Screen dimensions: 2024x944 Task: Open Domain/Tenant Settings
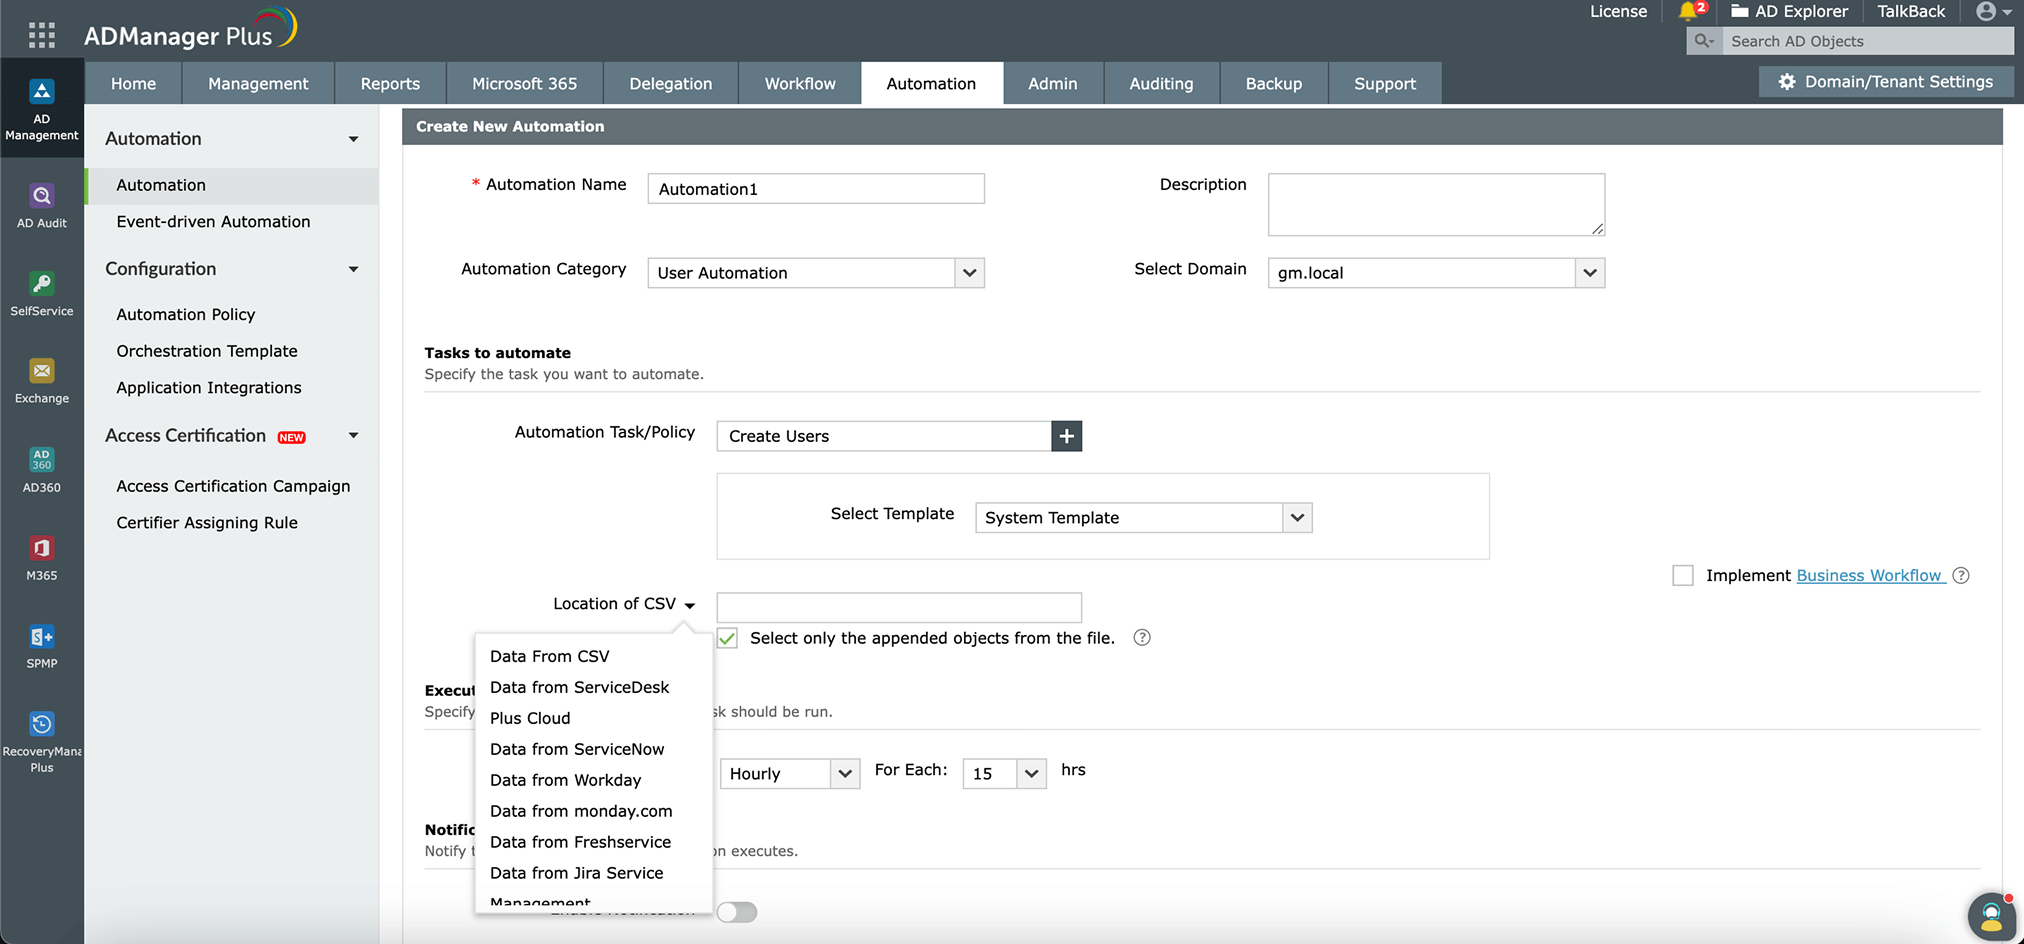pyautogui.click(x=1886, y=82)
